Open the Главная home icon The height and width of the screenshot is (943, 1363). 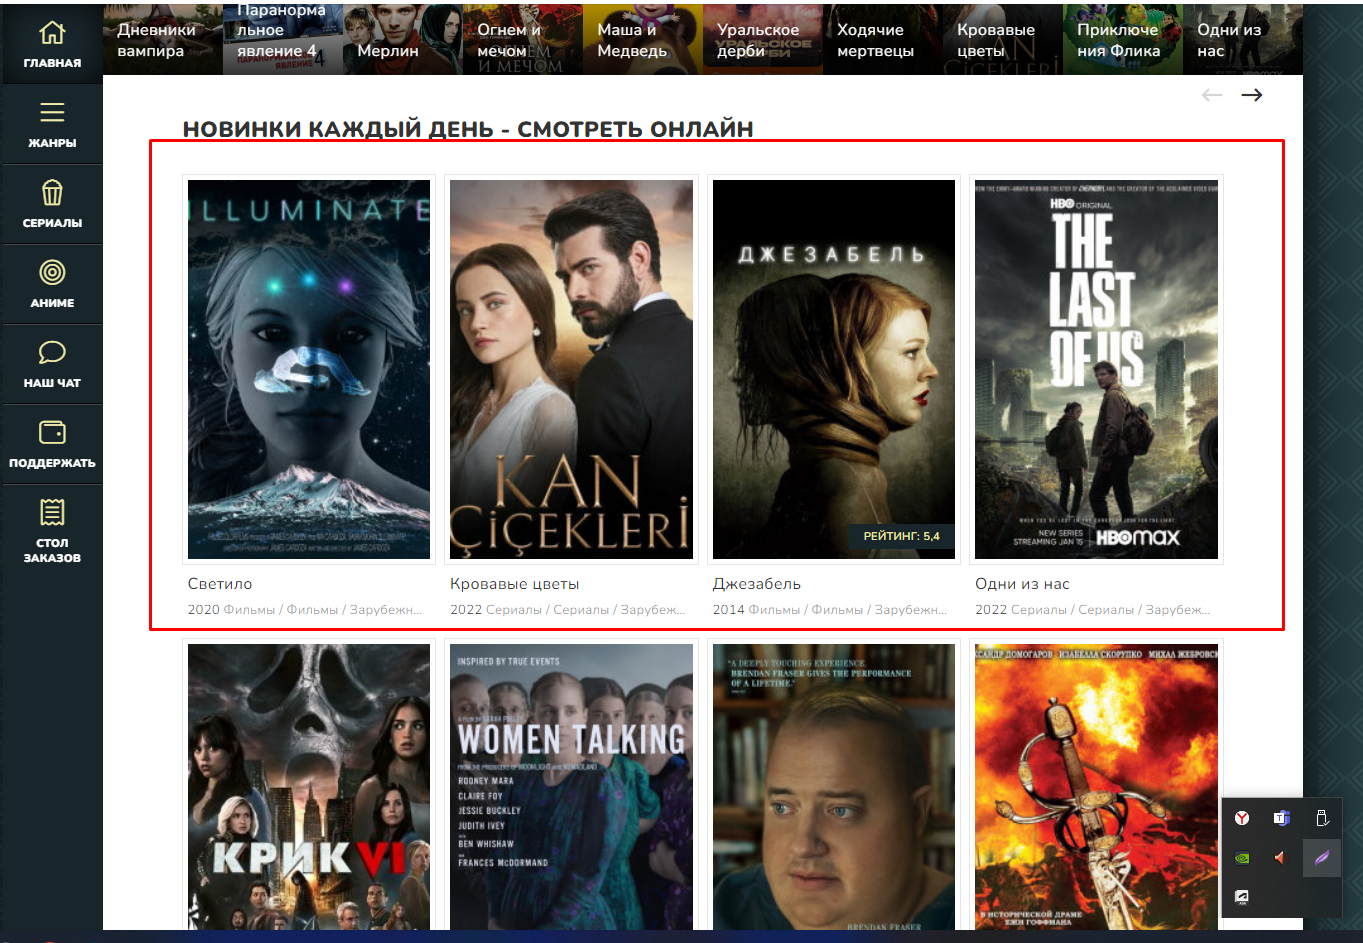click(x=52, y=34)
